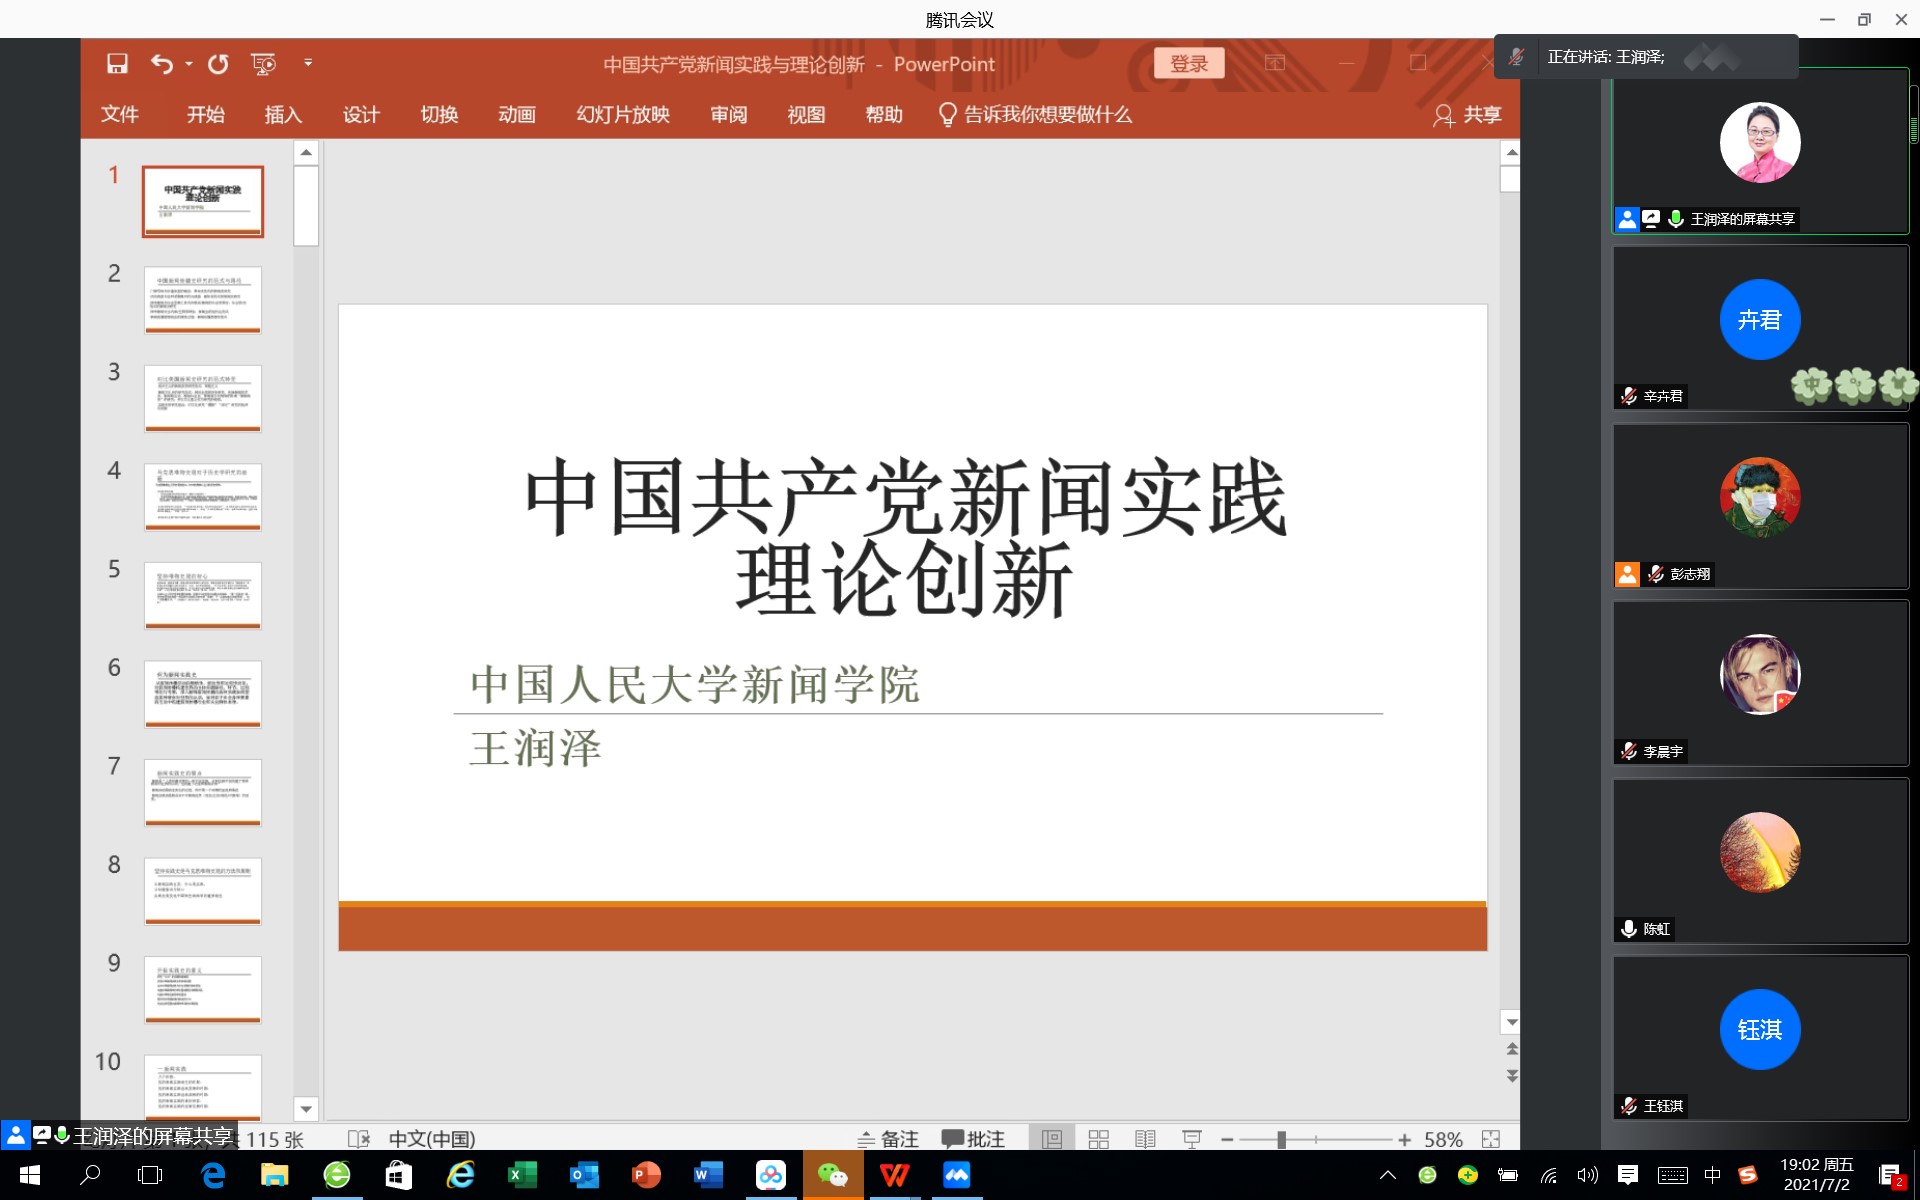Image resolution: width=1920 pixels, height=1200 pixels.
Task: Toggle the comments (批注) pane
Action: (973, 1139)
